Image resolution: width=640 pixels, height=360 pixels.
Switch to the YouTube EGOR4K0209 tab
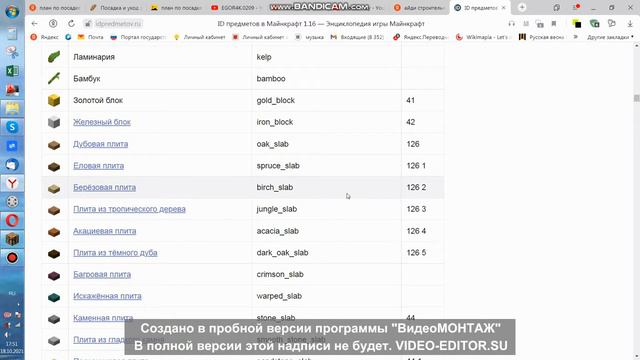pos(238,8)
